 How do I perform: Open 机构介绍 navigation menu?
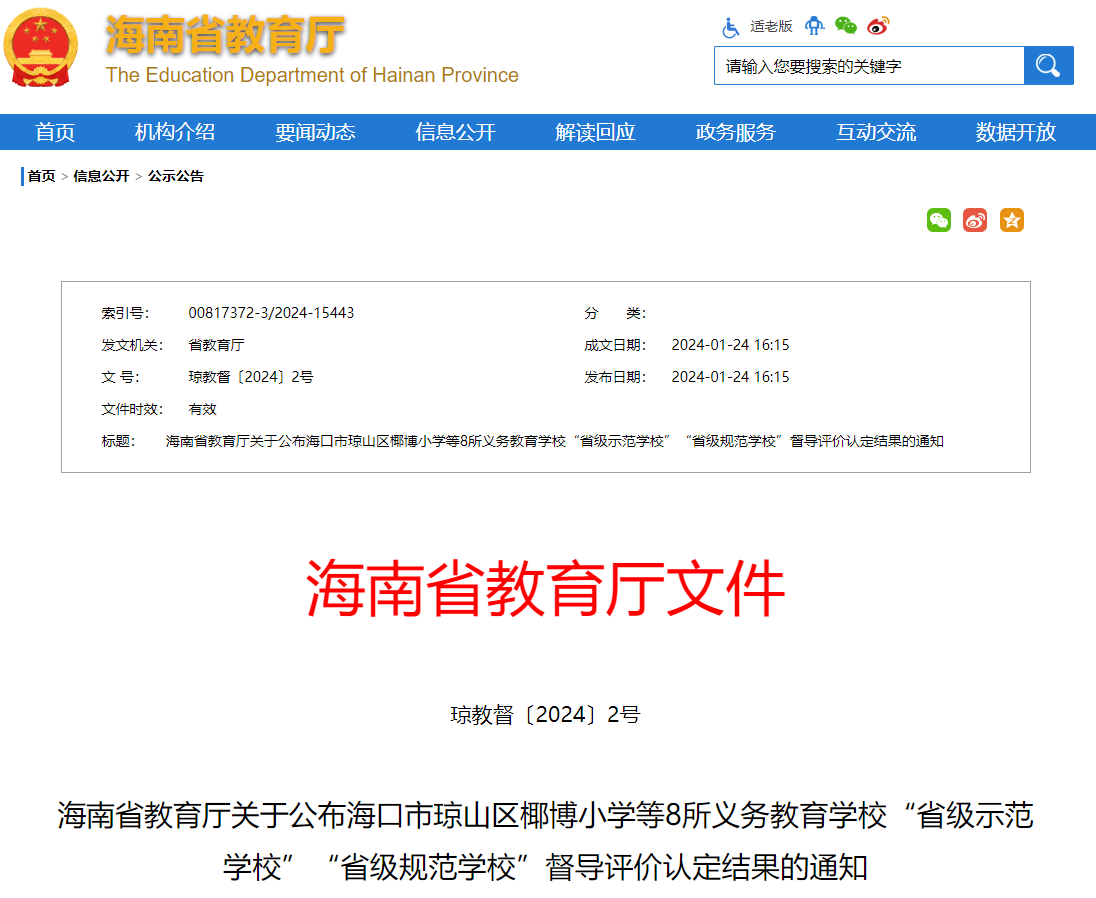click(175, 132)
